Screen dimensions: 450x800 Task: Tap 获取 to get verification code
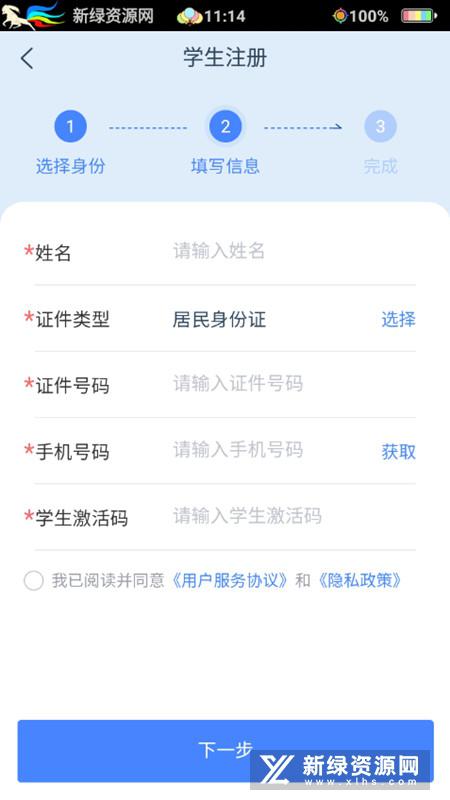(x=398, y=452)
